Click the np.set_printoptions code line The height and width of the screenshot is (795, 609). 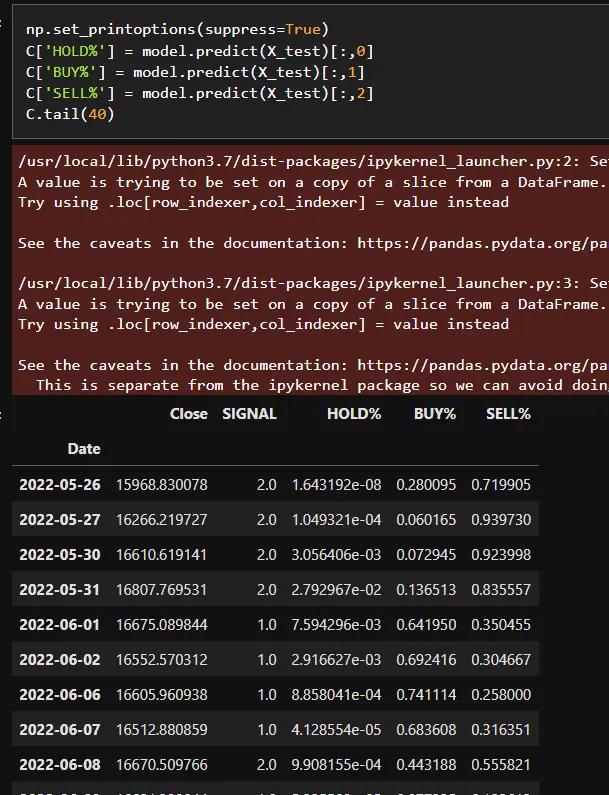[x=177, y=29]
